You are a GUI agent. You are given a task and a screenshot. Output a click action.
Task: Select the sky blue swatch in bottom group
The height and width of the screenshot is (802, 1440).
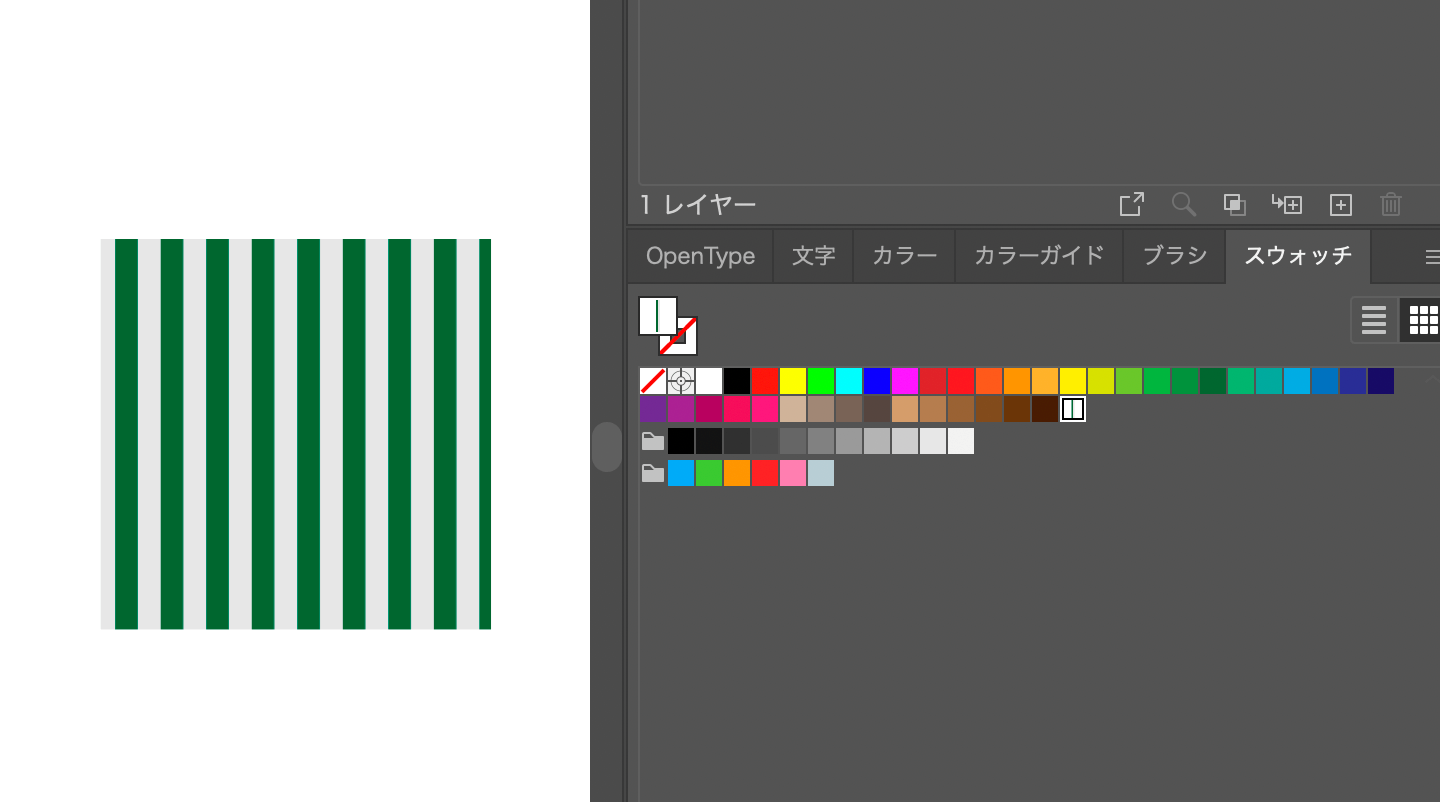pos(680,473)
